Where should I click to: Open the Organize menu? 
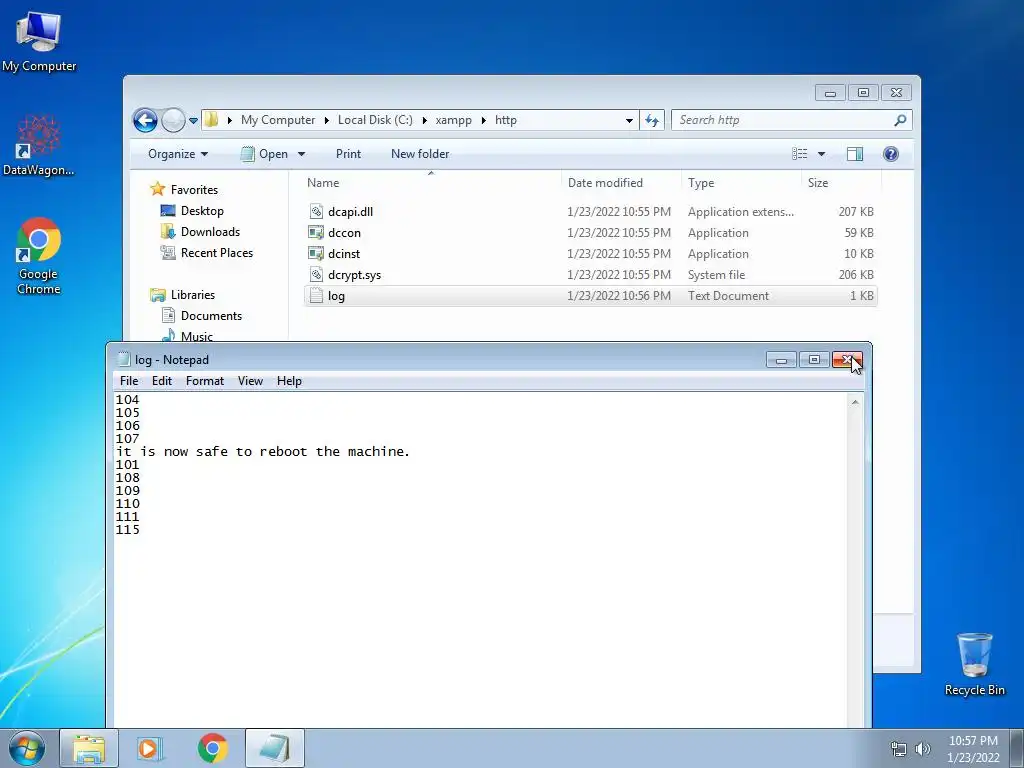pyautogui.click(x=178, y=154)
